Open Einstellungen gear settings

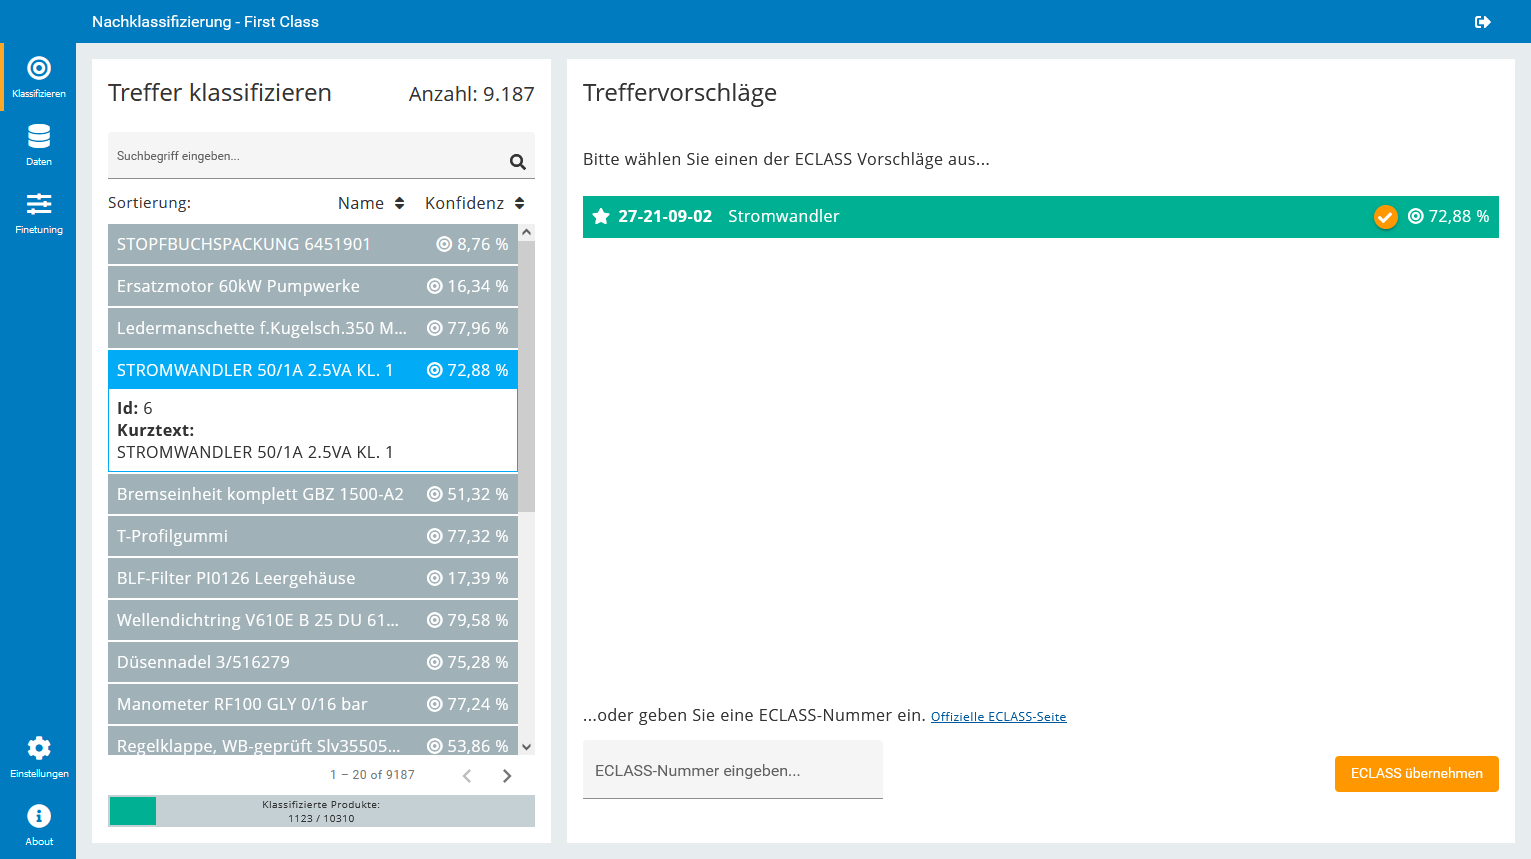(x=39, y=756)
